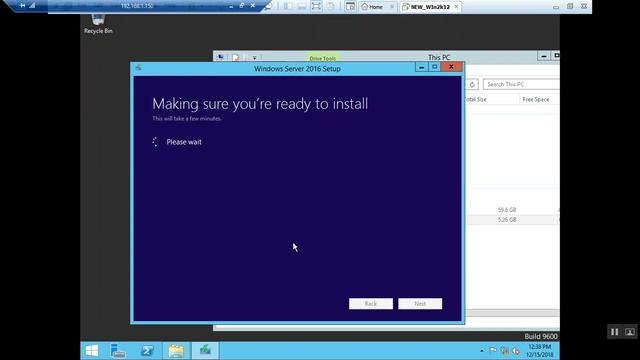Open Drive Tools tab in This PC window

[322, 58]
